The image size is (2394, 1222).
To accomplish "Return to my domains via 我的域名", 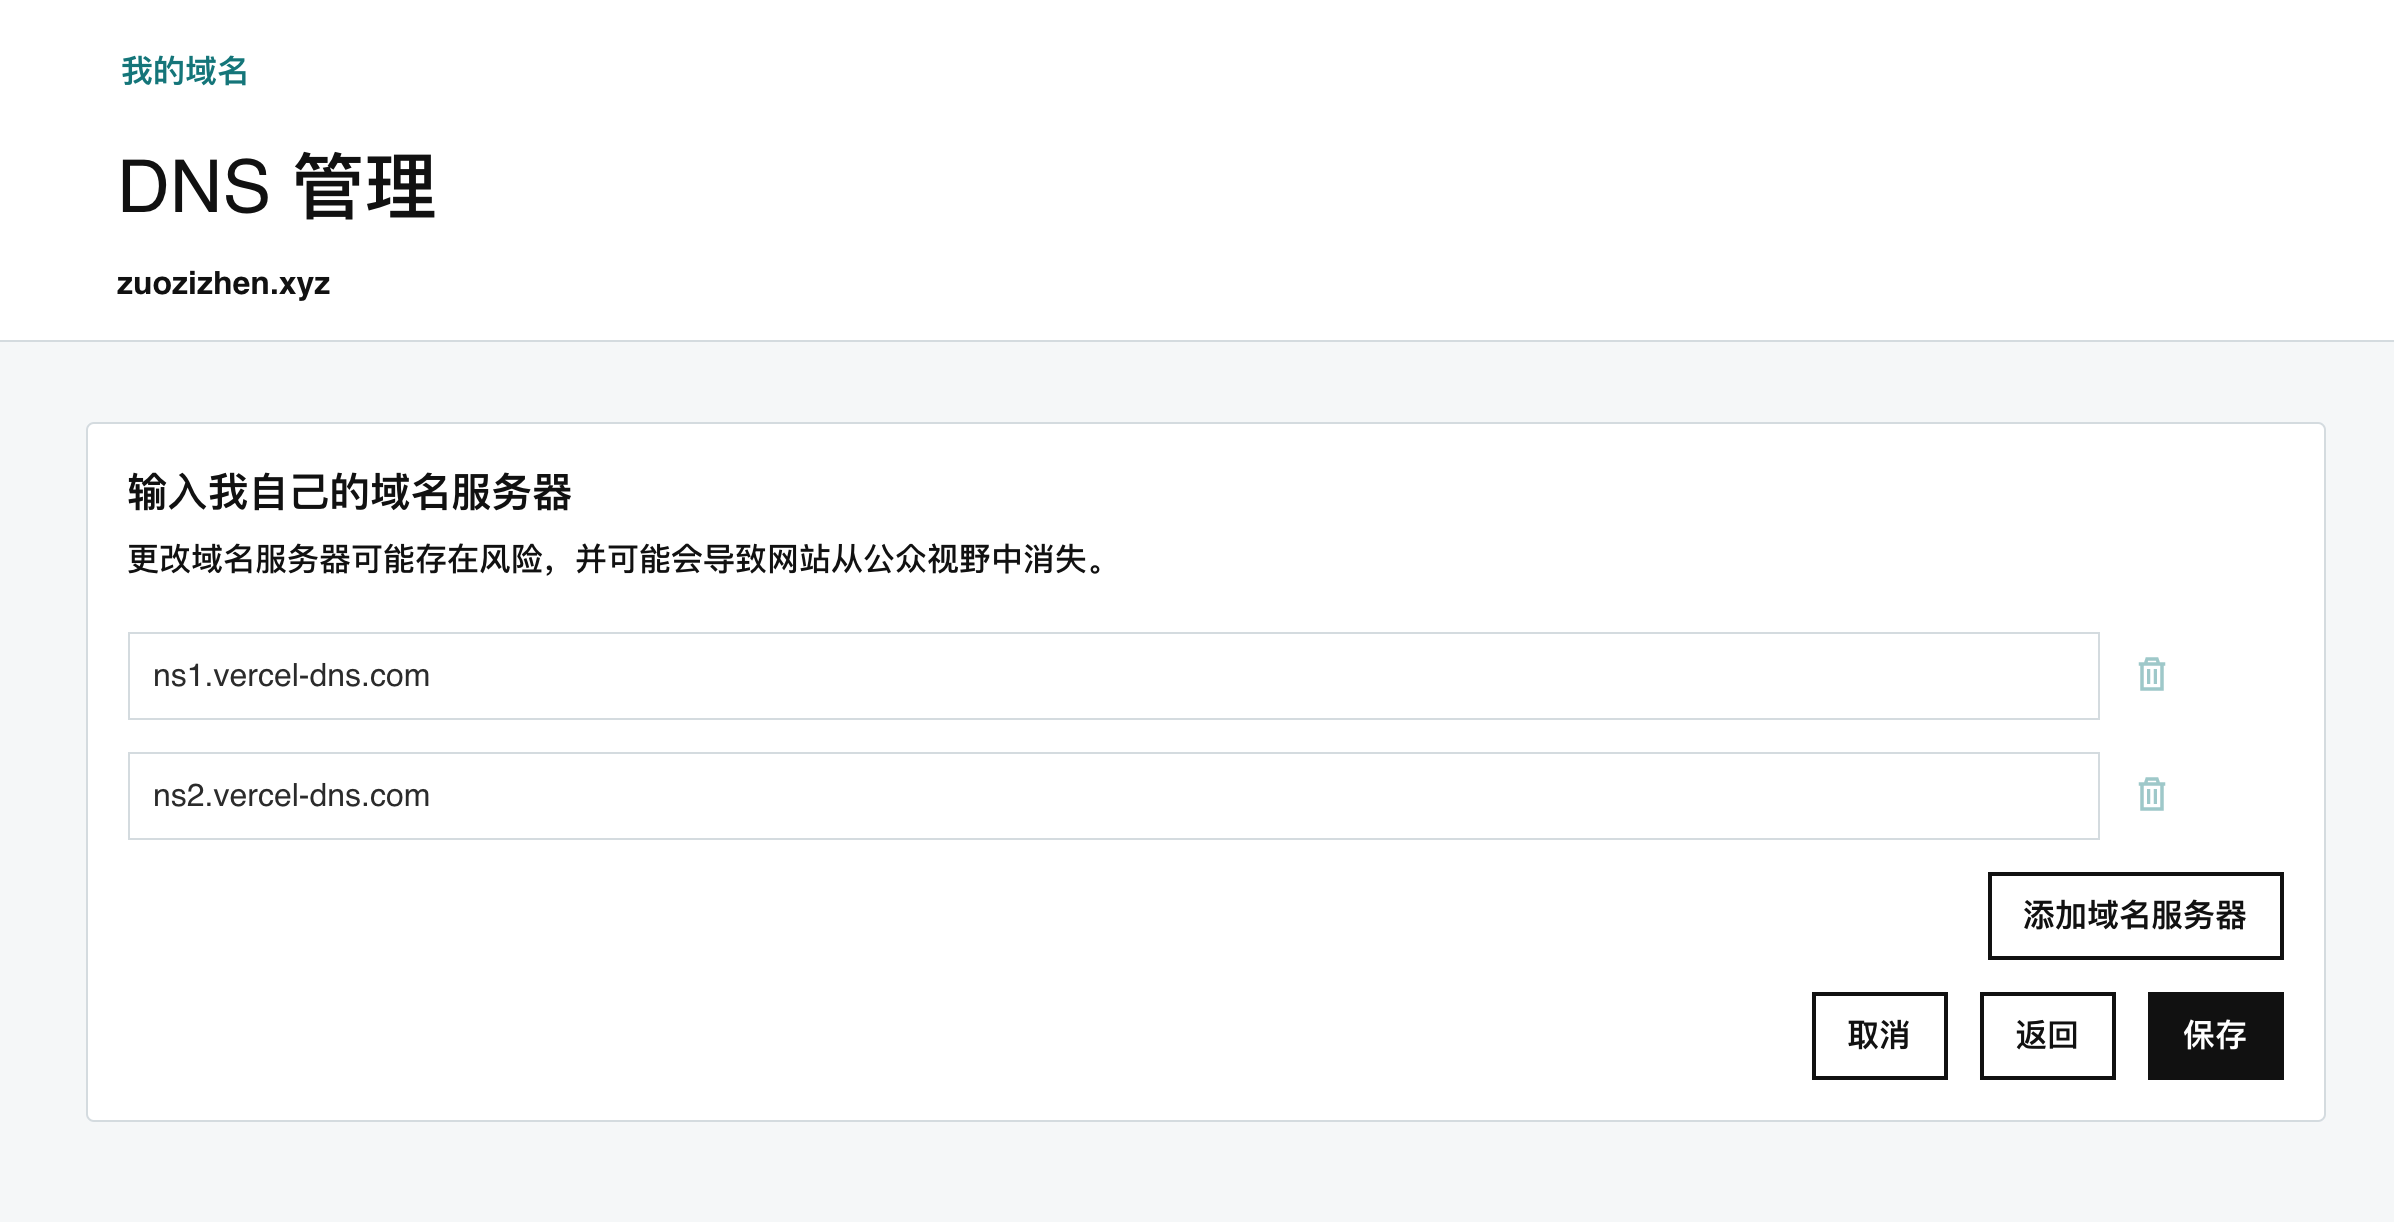I will pos(184,71).
